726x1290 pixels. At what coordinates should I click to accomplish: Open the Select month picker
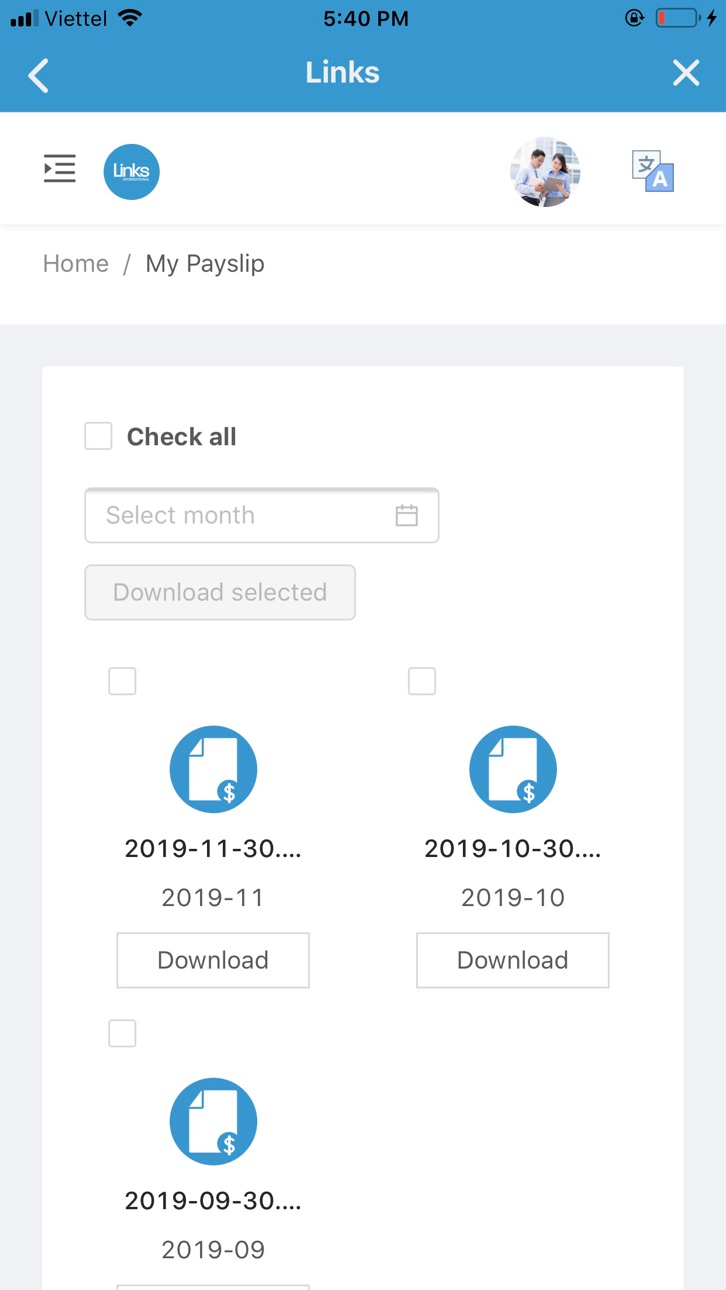click(262, 515)
